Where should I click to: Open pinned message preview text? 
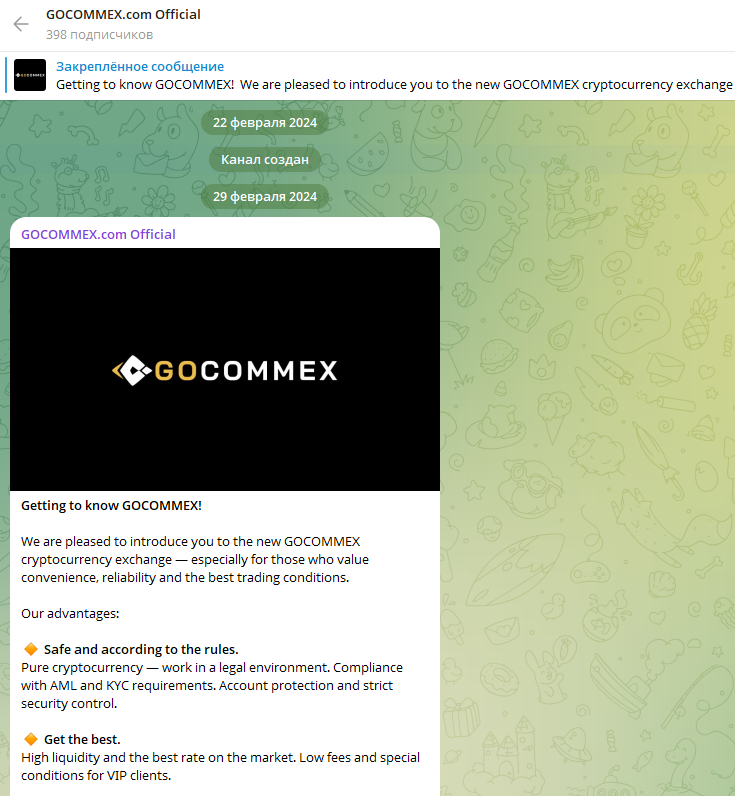394,84
